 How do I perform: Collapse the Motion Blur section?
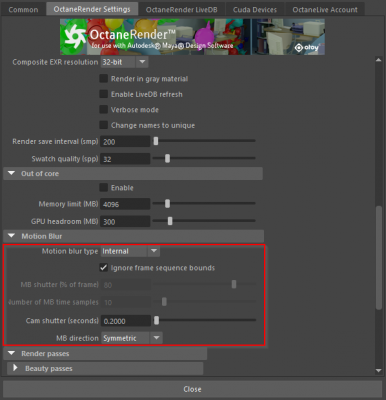(11, 236)
